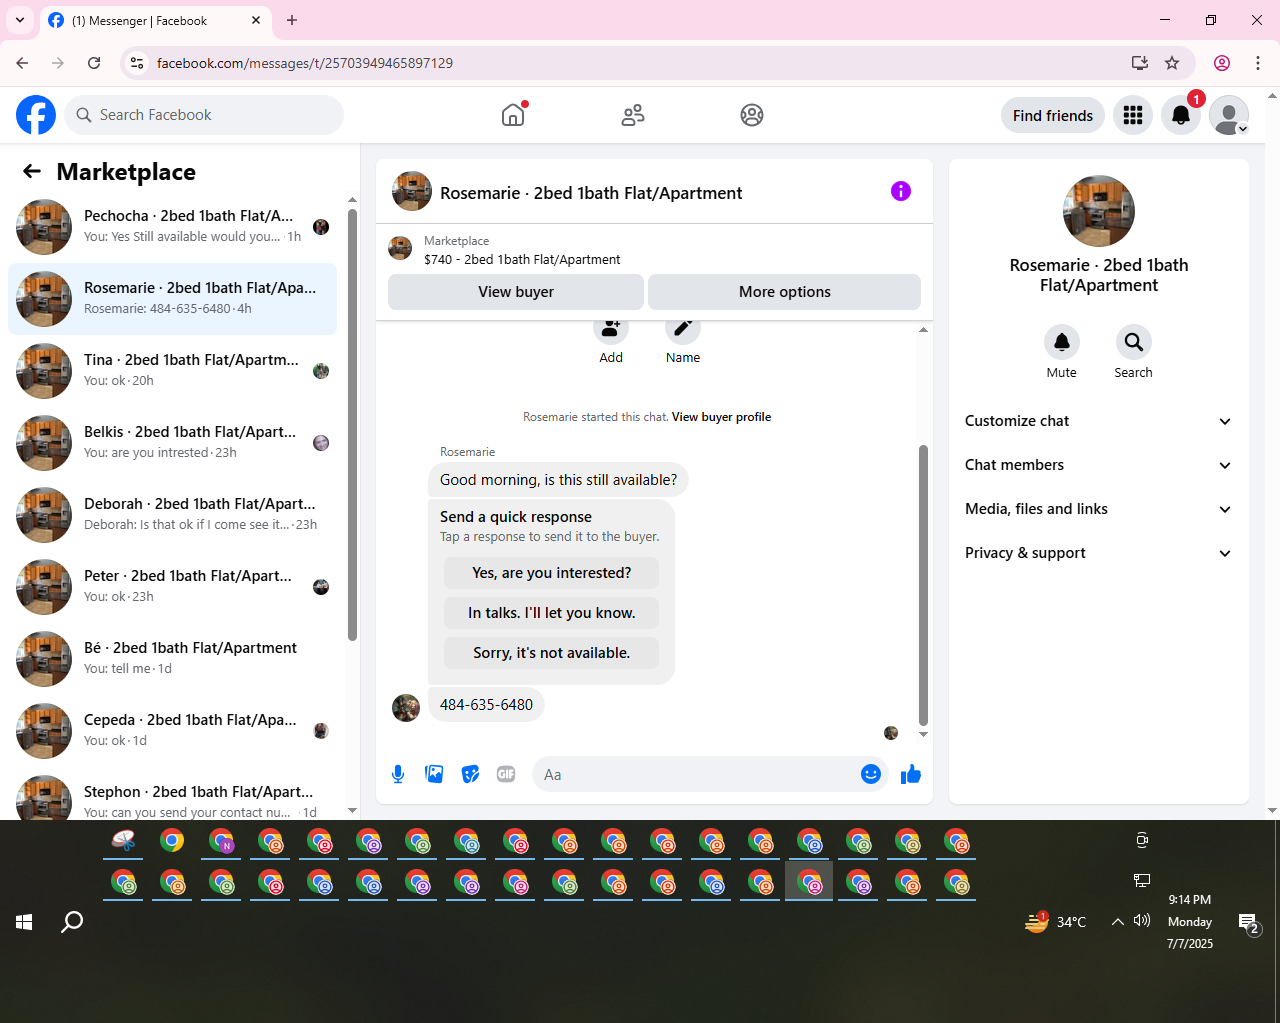Open the Friends icon in top navigation
This screenshot has height=1023, width=1280.
pyautogui.click(x=633, y=115)
